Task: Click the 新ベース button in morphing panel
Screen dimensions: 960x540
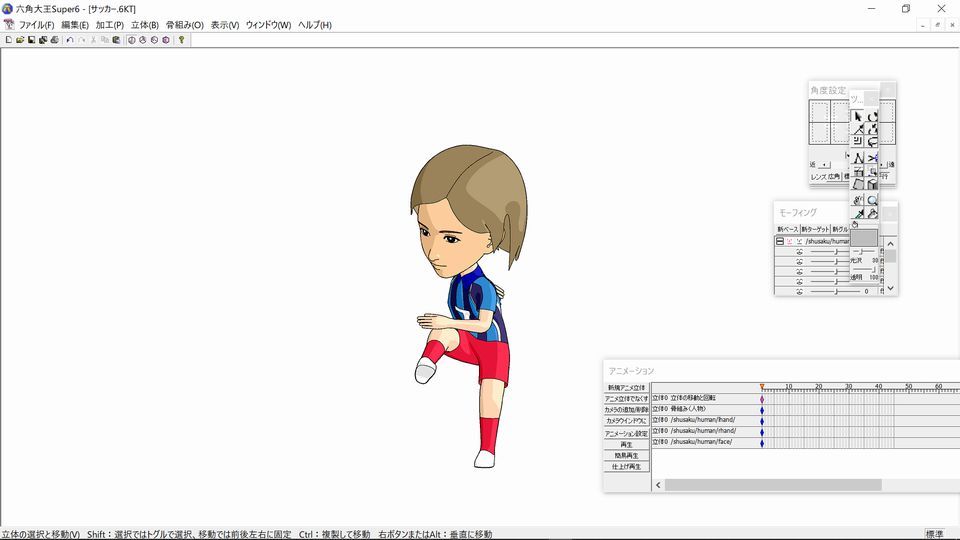Action: [788, 230]
